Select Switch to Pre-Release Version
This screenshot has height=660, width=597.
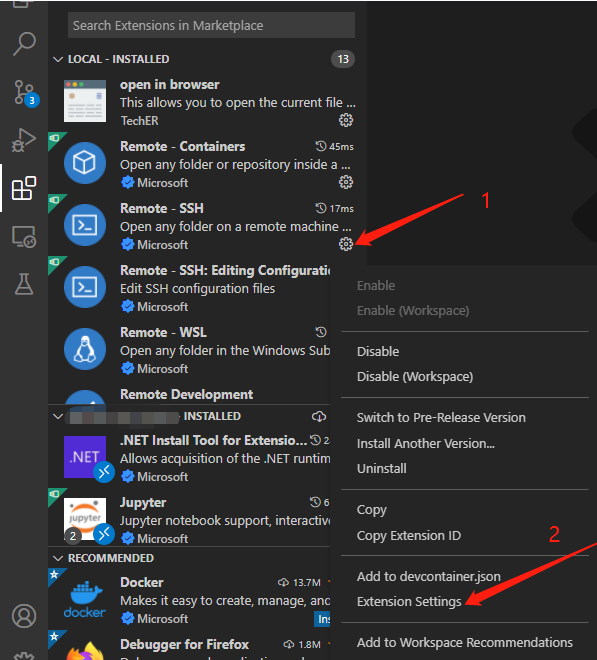point(441,418)
